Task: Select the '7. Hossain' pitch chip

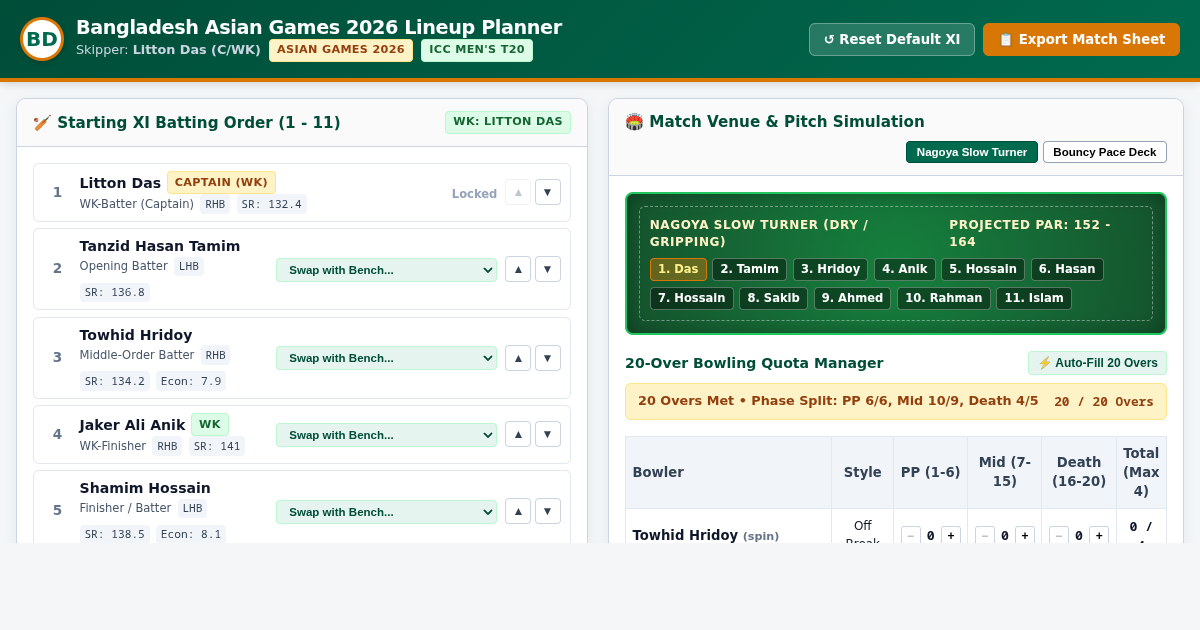Action: click(x=692, y=298)
